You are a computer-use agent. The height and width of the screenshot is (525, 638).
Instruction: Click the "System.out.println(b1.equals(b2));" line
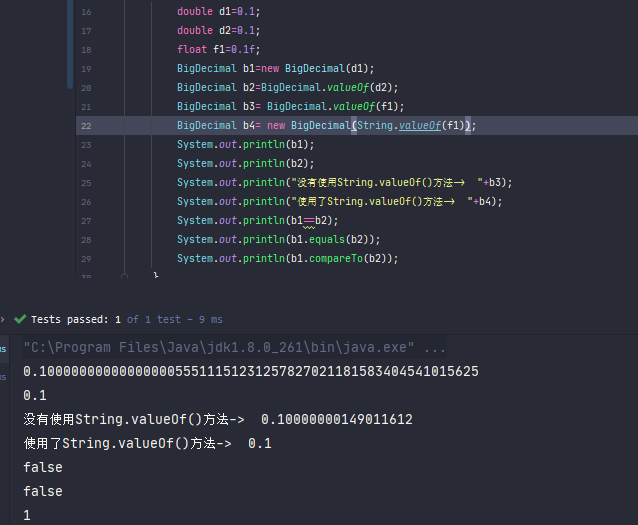pyautogui.click(x=279, y=240)
